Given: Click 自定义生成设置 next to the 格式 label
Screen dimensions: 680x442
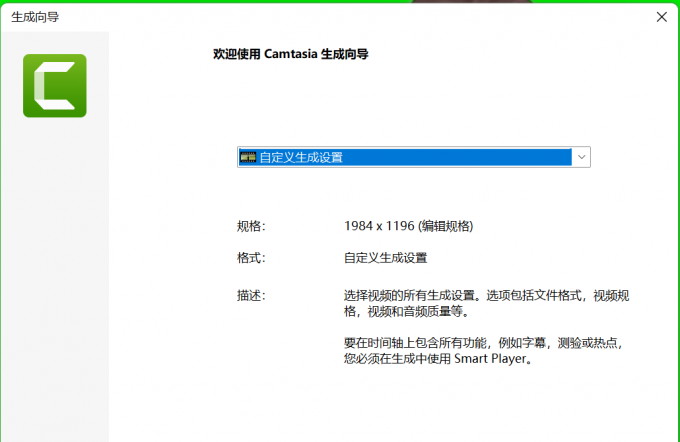Looking at the screenshot, I should 385,258.
